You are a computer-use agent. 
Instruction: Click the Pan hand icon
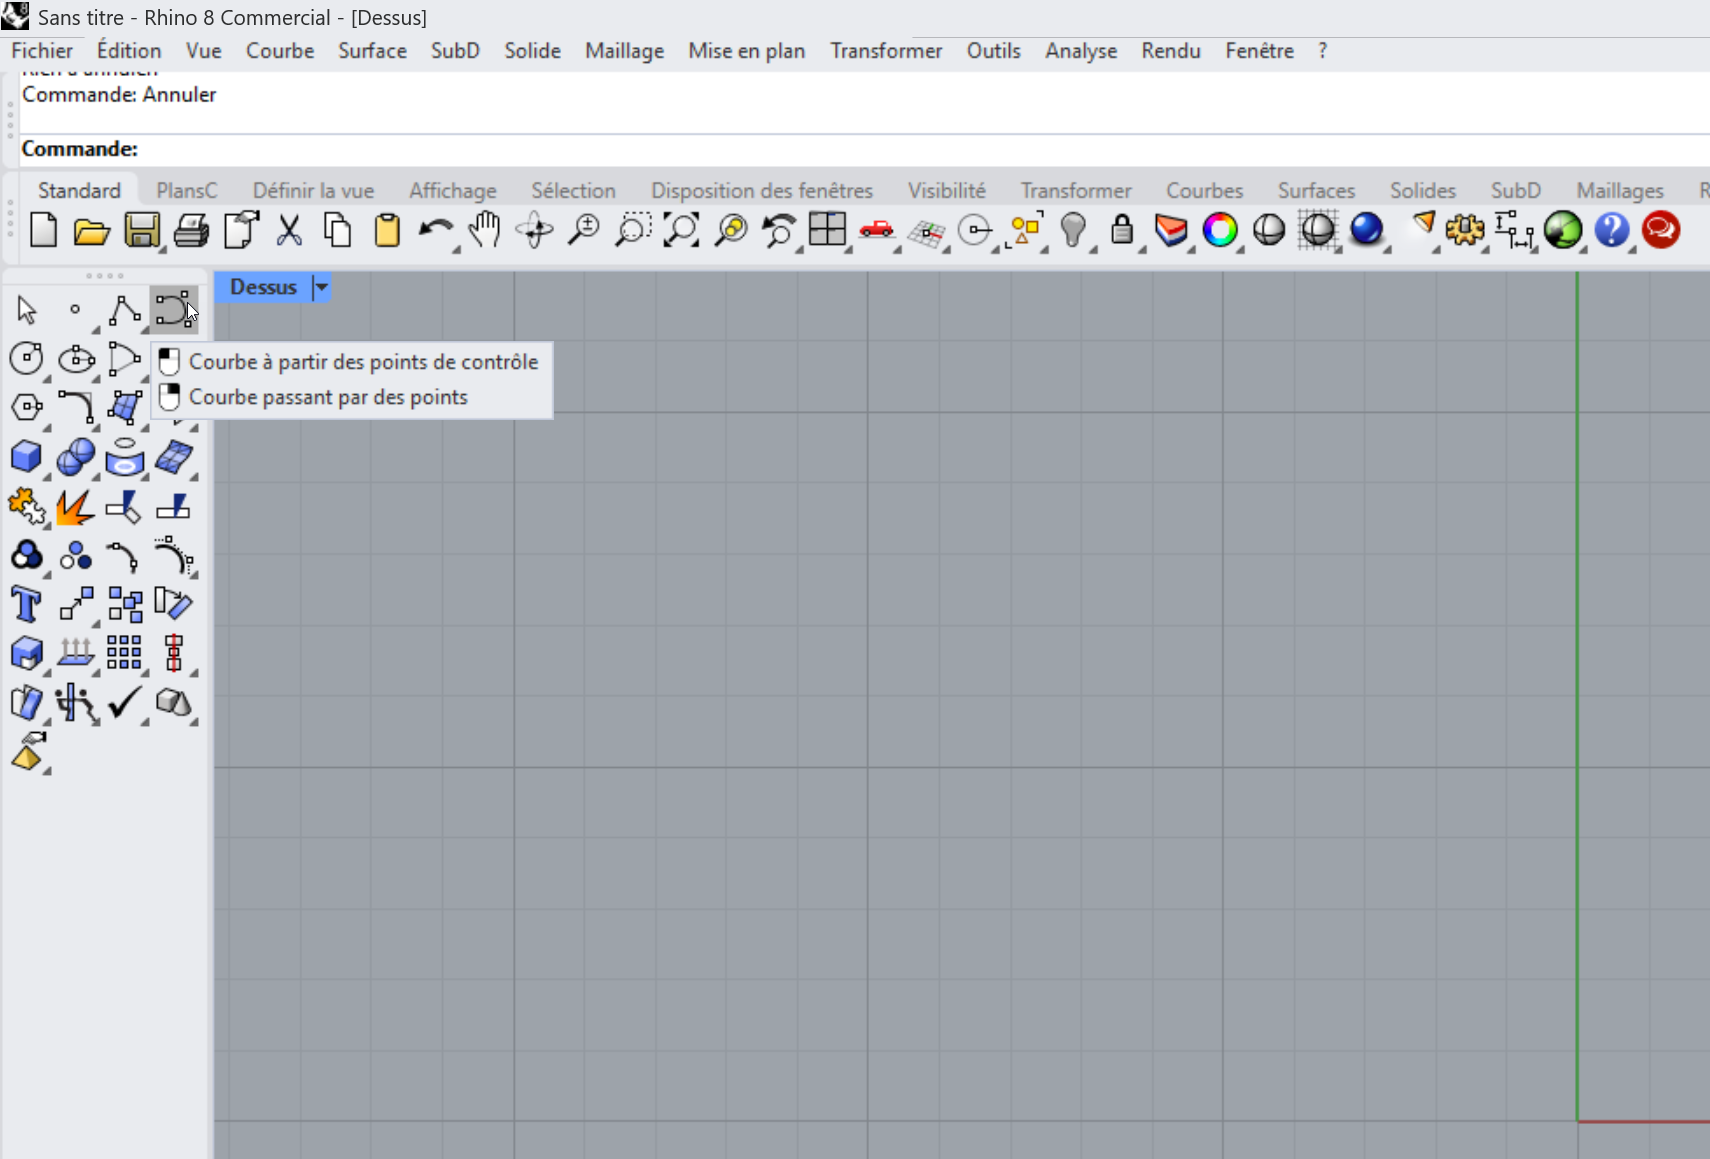(485, 231)
